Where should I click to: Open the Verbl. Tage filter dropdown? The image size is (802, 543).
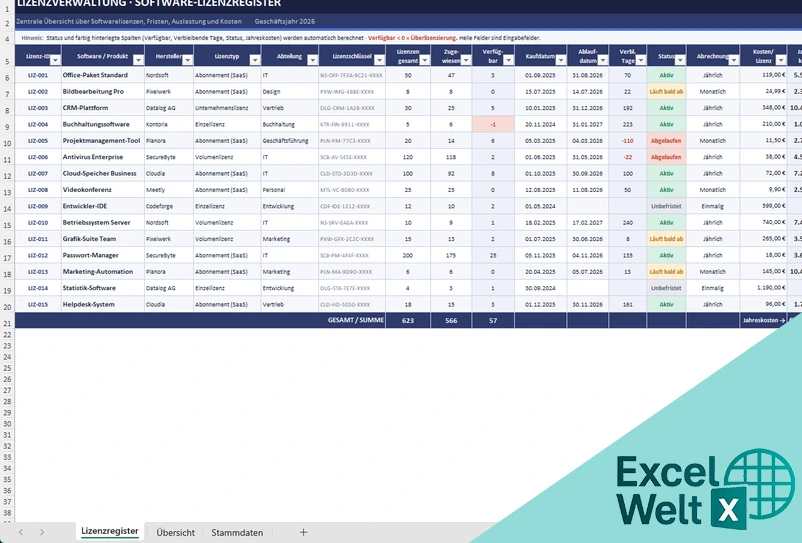pyautogui.click(x=640, y=60)
